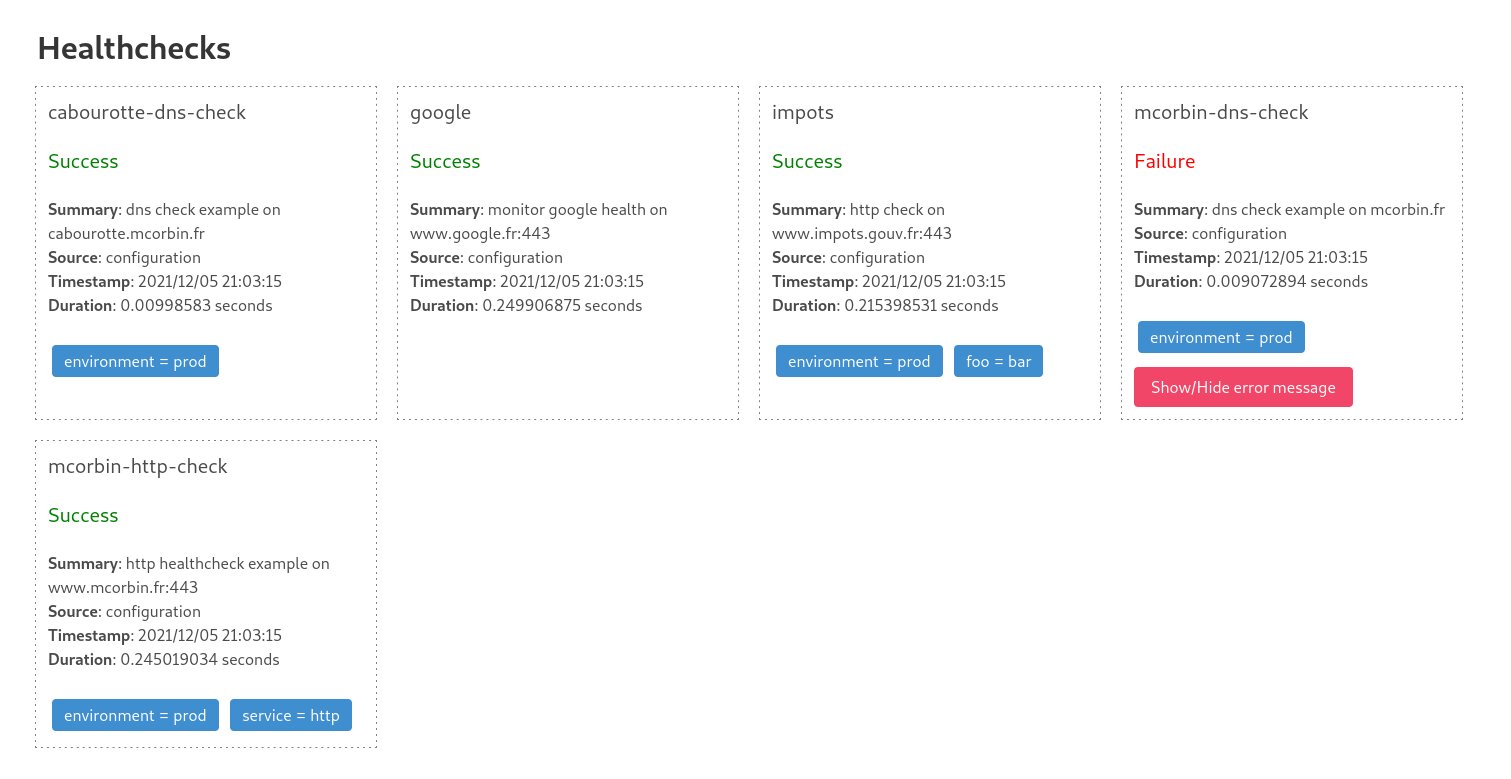This screenshot has width=1511, height=779.
Task: Select environment = prod tag in cabourotte-dns-check card
Action: [135, 361]
